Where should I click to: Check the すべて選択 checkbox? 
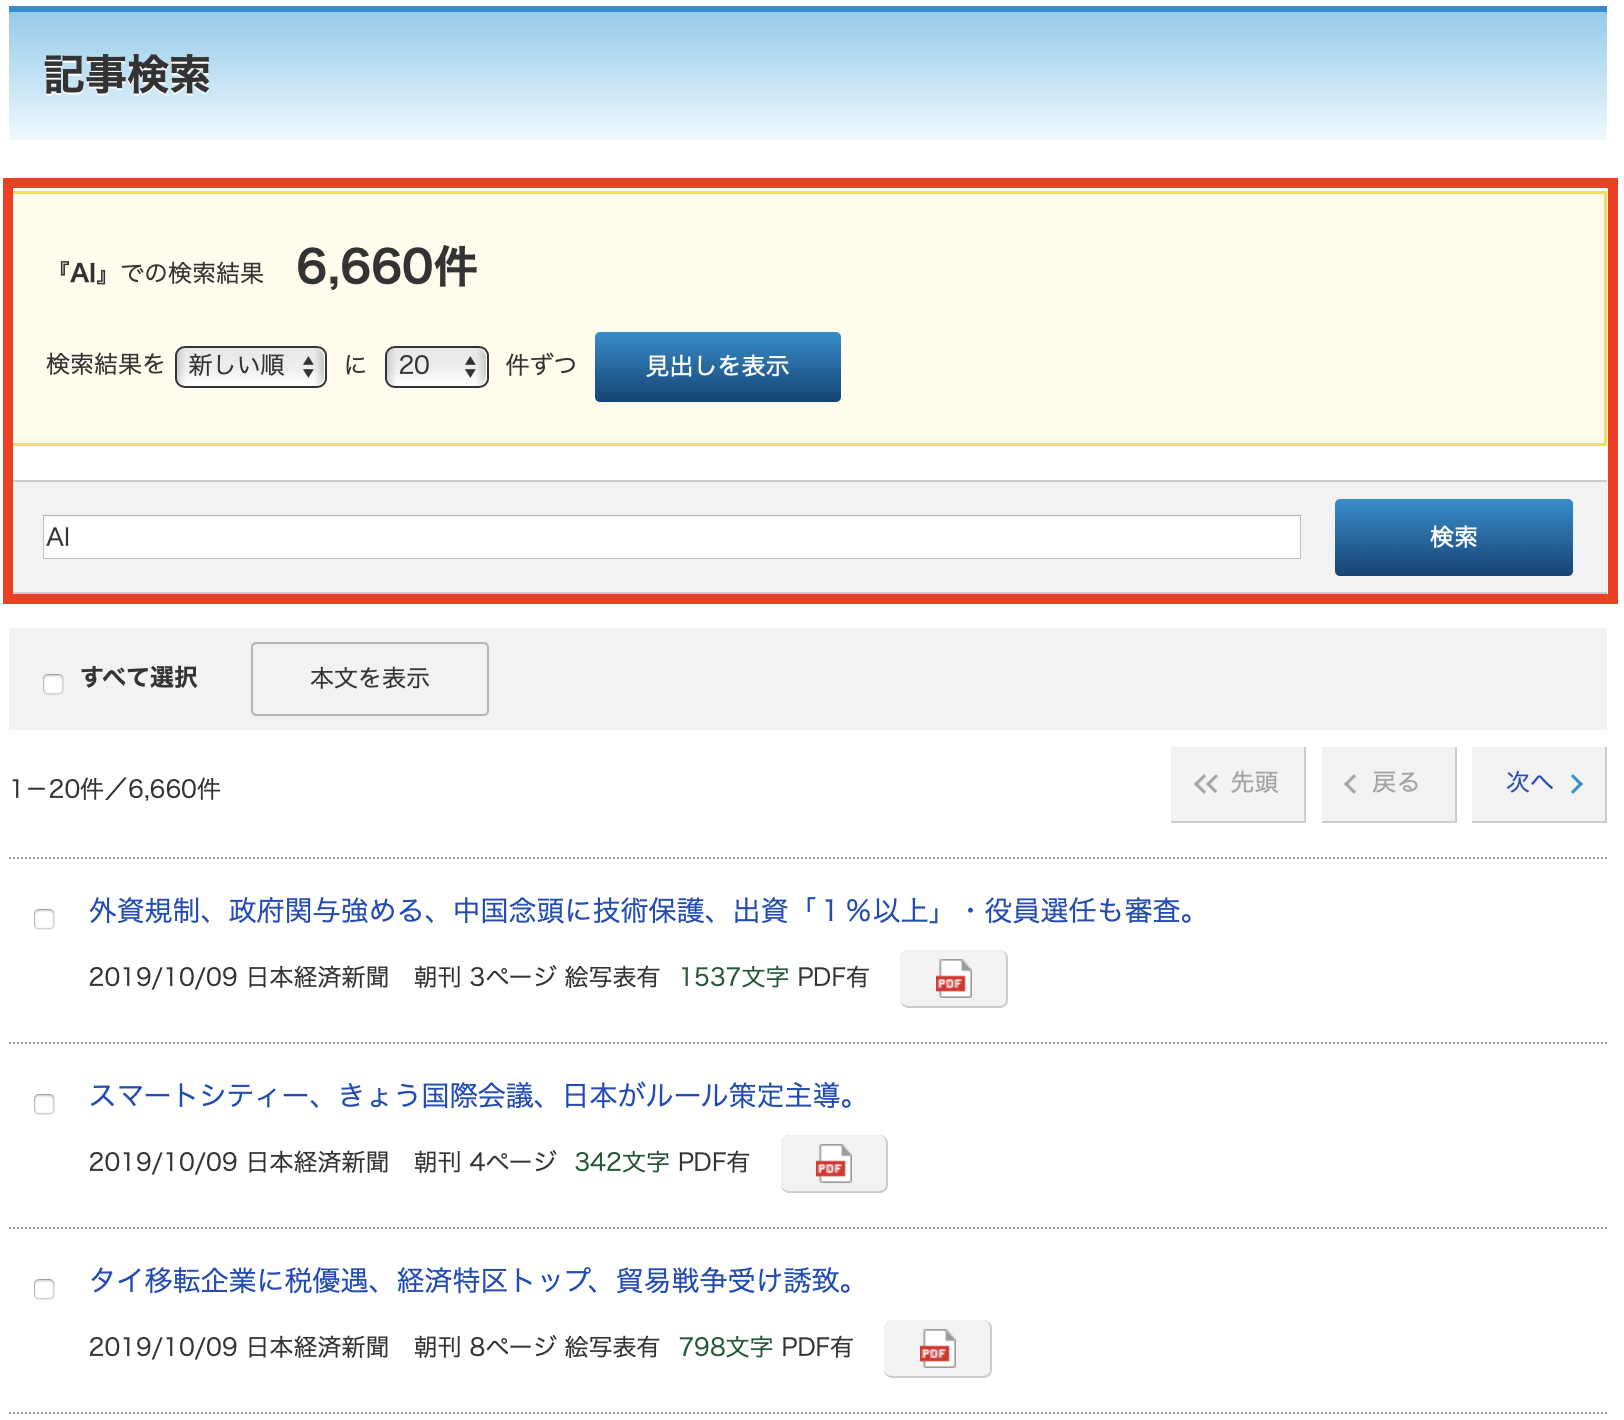(x=53, y=684)
